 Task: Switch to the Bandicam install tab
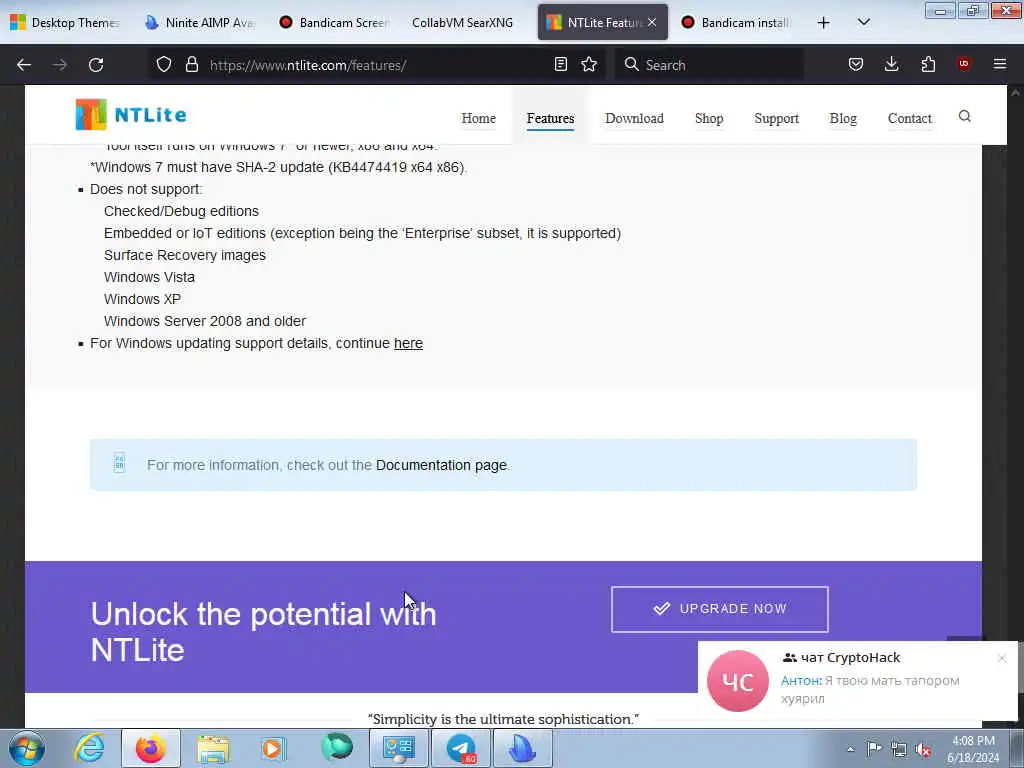point(737,22)
